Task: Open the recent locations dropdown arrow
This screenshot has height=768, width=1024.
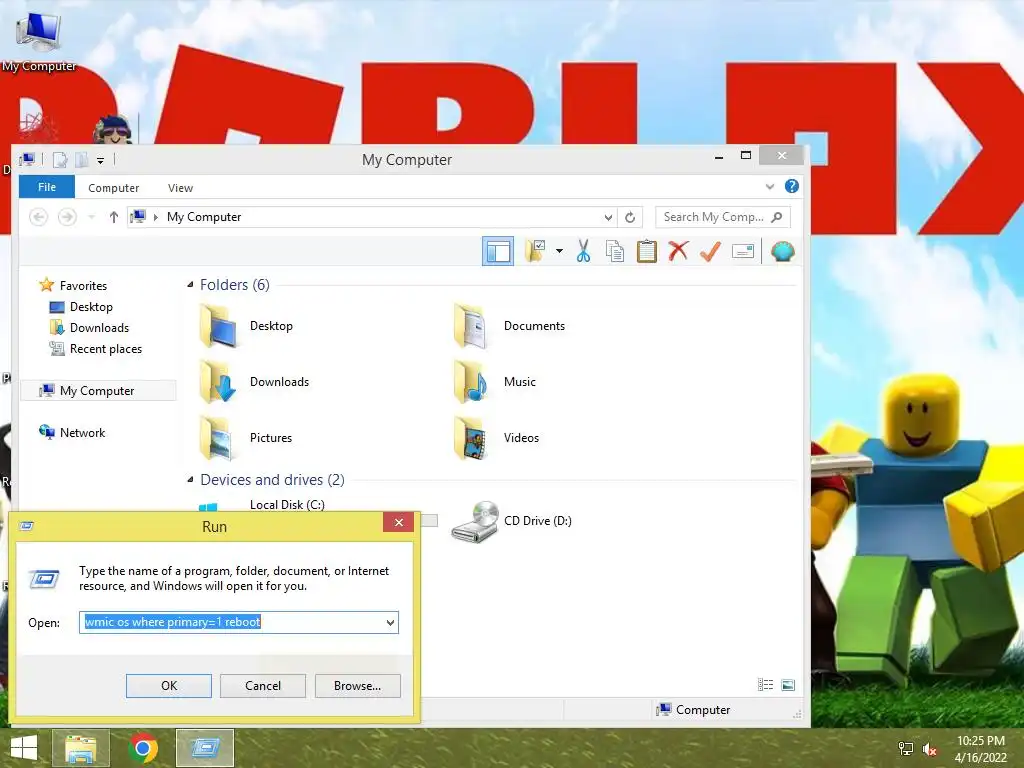Action: tap(91, 217)
